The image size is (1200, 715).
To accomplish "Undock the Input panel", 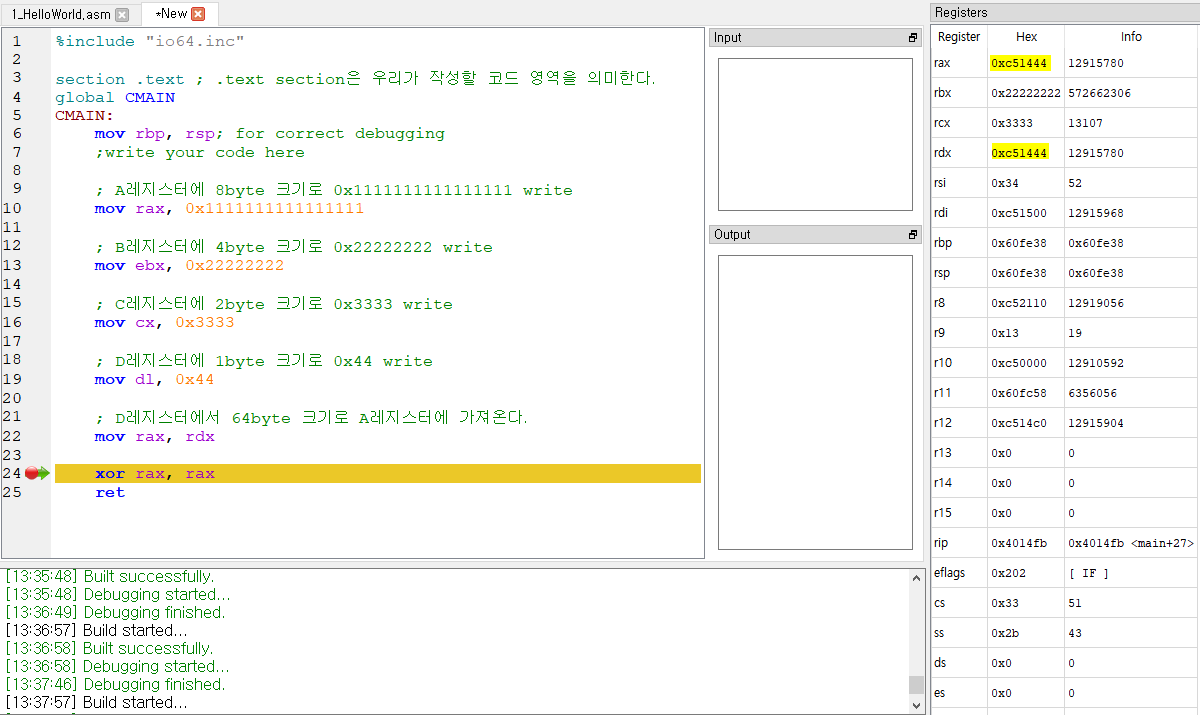I will coord(912,38).
